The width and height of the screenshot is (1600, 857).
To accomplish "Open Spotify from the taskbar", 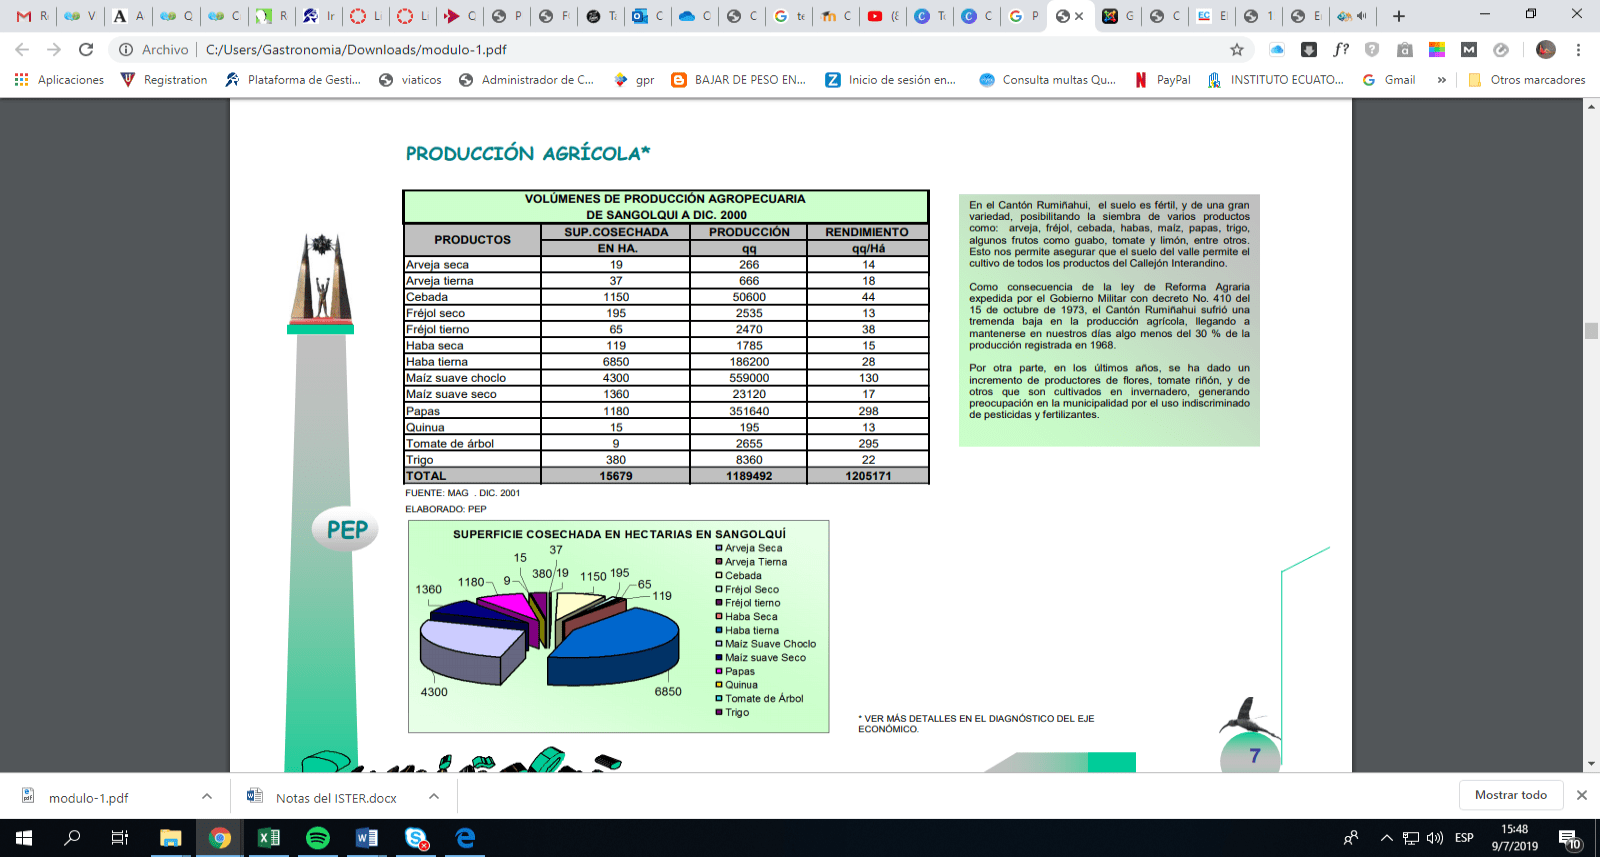I will (318, 838).
